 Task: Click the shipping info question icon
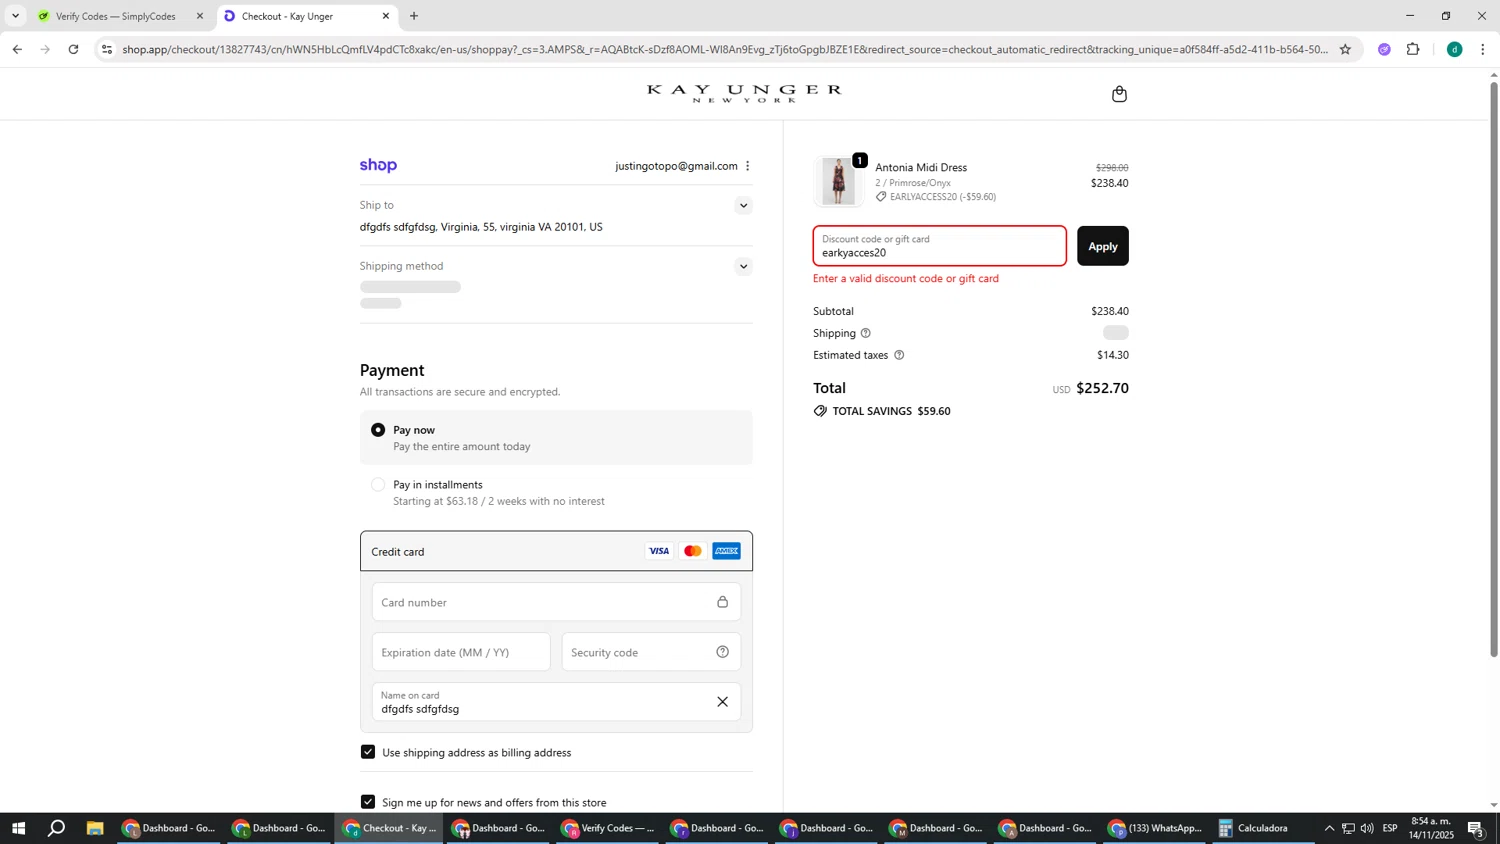coord(866,333)
